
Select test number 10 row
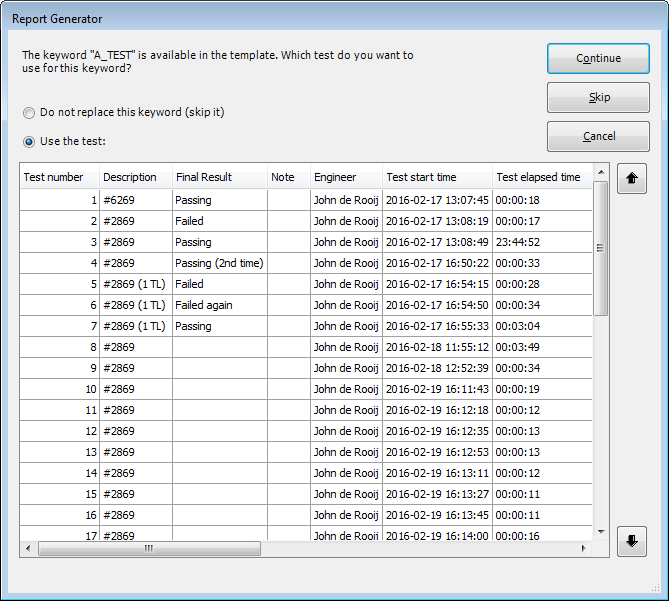pyautogui.click(x=306, y=389)
